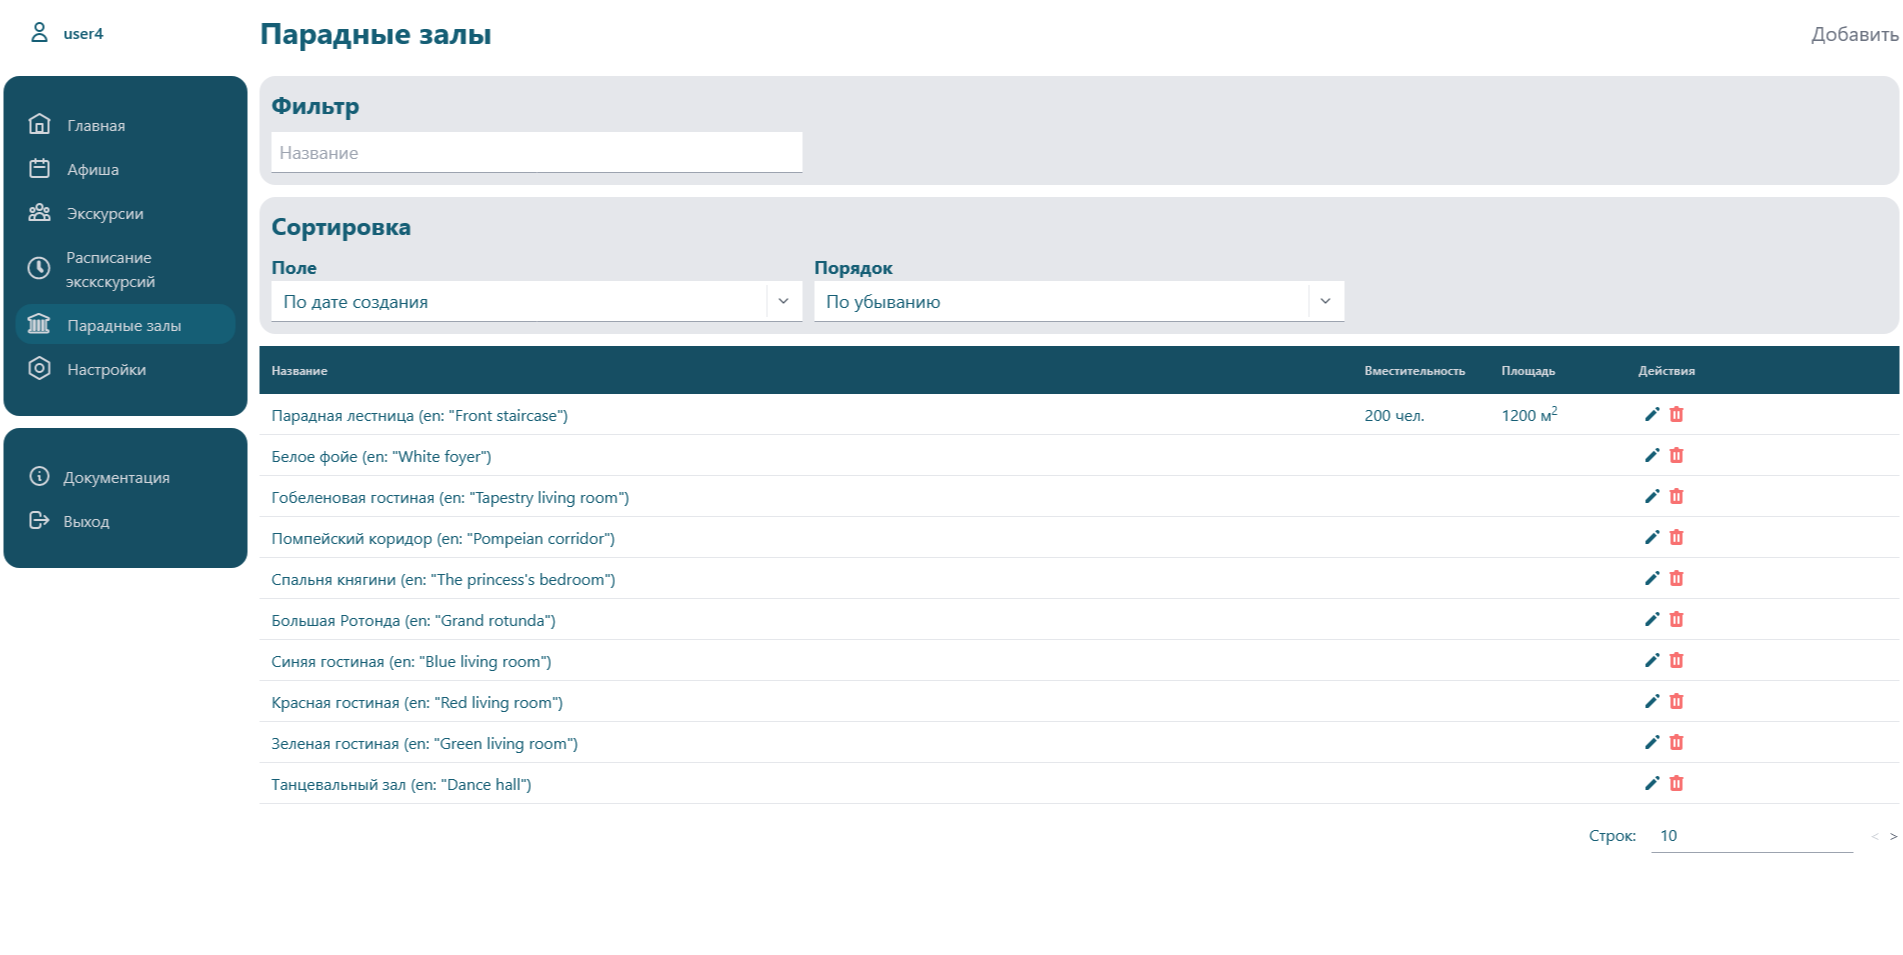Remove the Синяя гостиная entry
The image size is (1903, 955).
tap(1676, 660)
